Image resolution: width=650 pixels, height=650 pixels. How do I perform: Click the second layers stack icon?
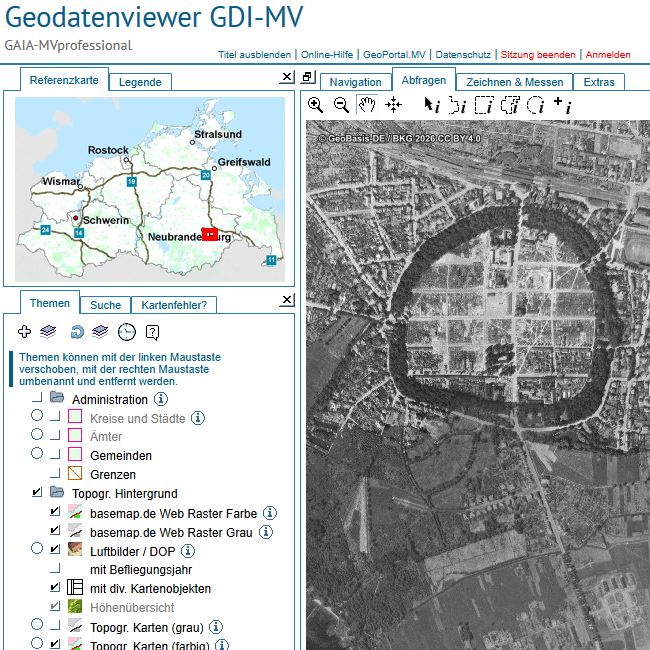[100, 332]
